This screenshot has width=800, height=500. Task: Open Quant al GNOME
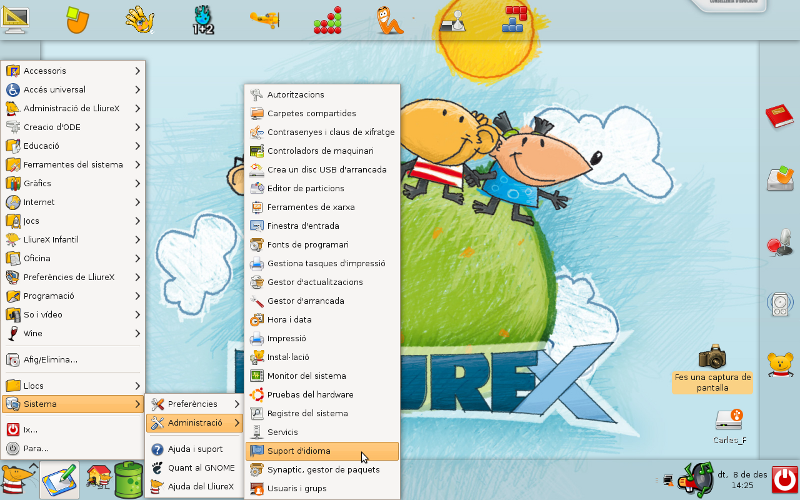coord(194,468)
